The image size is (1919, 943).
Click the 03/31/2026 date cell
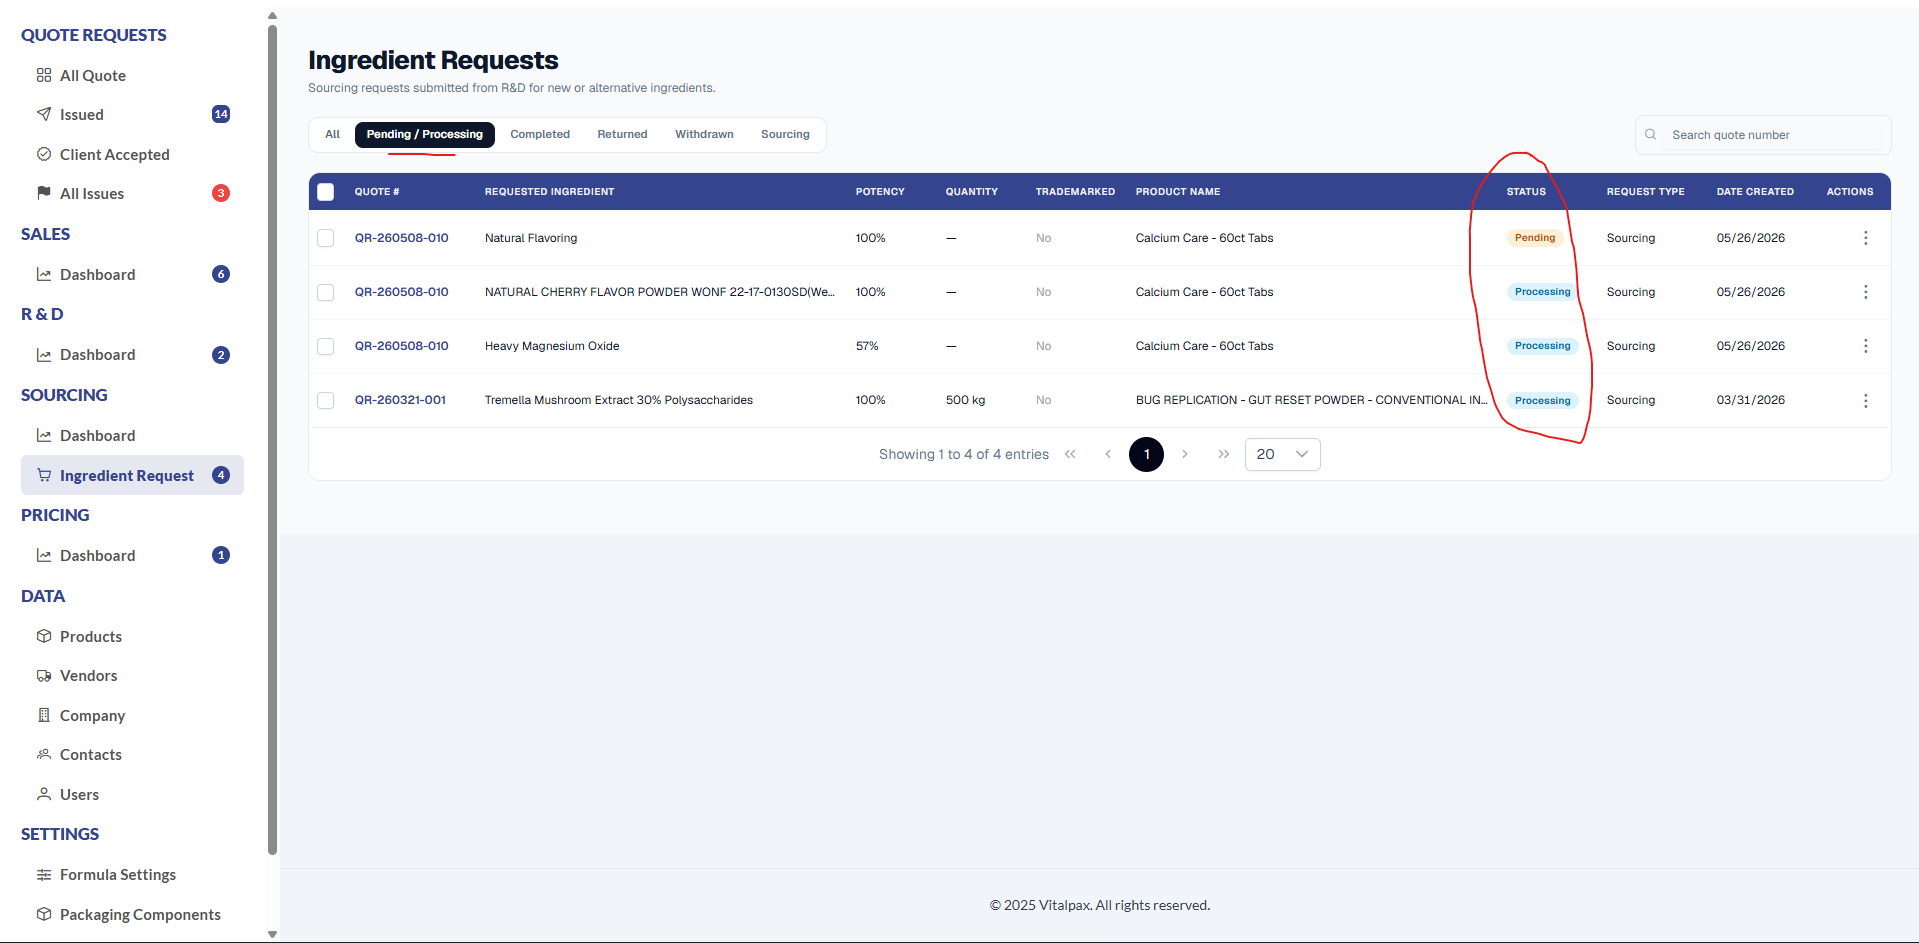pos(1751,400)
